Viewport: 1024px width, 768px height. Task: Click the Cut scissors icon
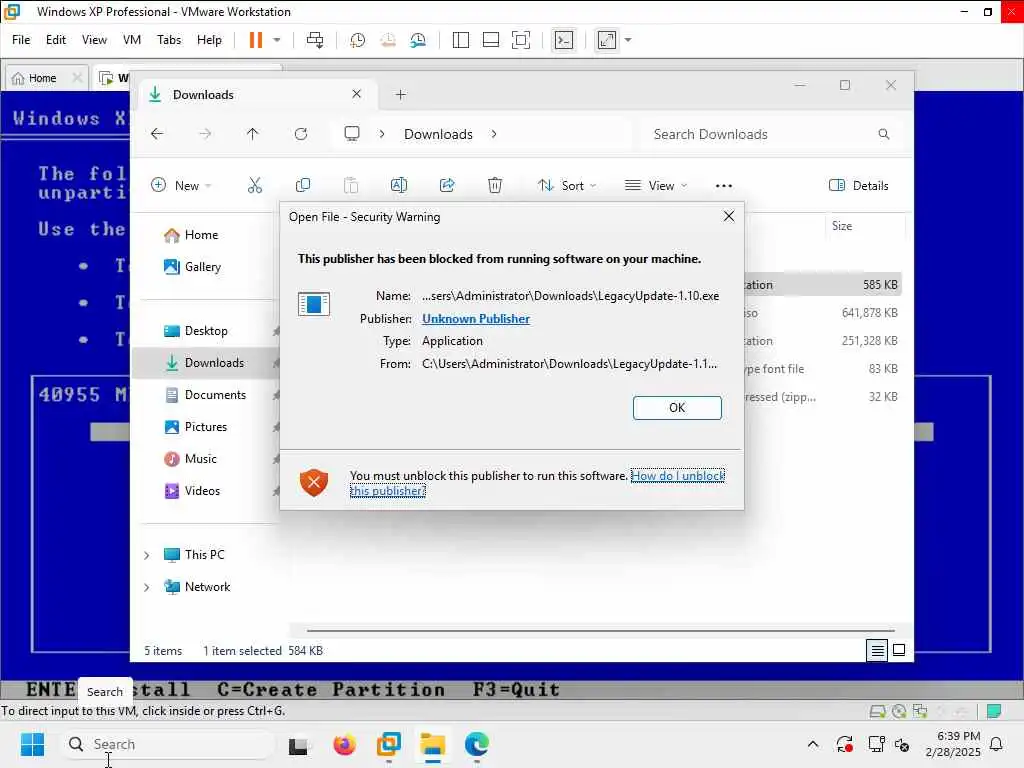(255, 185)
